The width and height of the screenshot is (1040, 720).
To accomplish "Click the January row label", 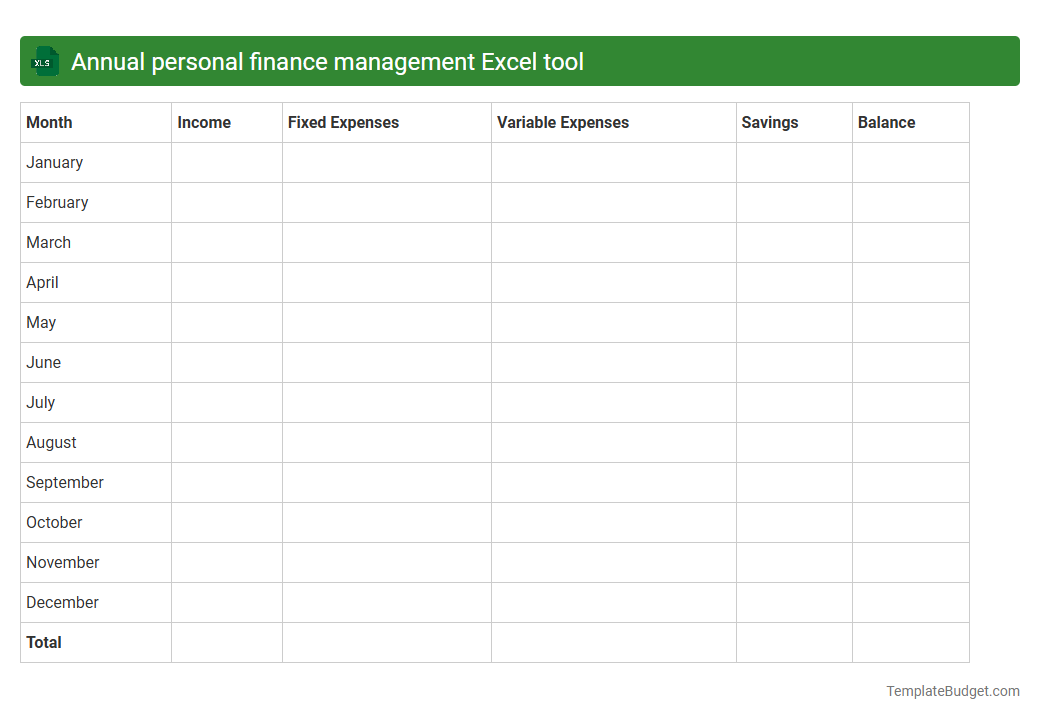I will (54, 162).
